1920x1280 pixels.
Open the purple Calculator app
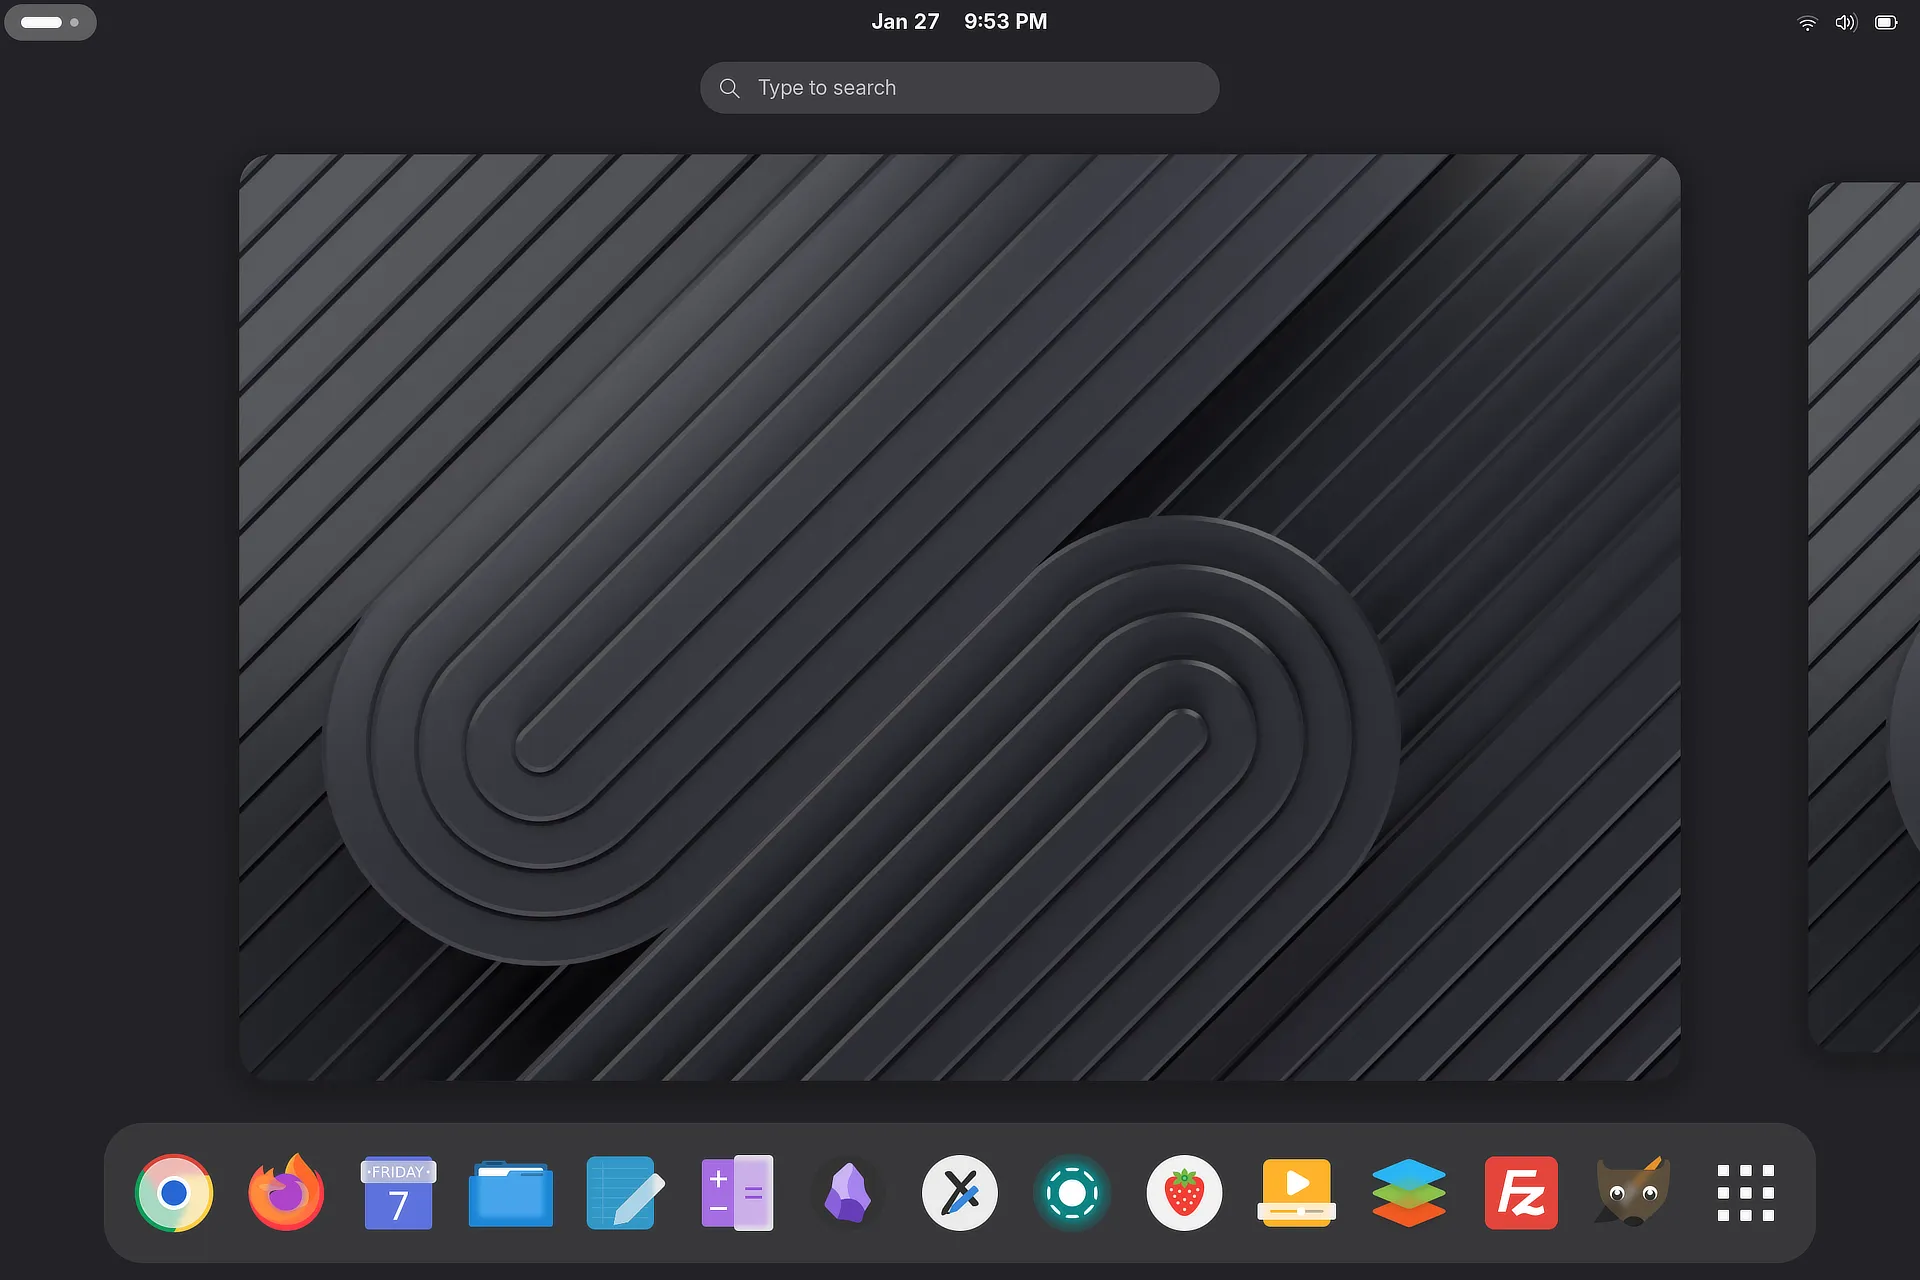pyautogui.click(x=736, y=1192)
